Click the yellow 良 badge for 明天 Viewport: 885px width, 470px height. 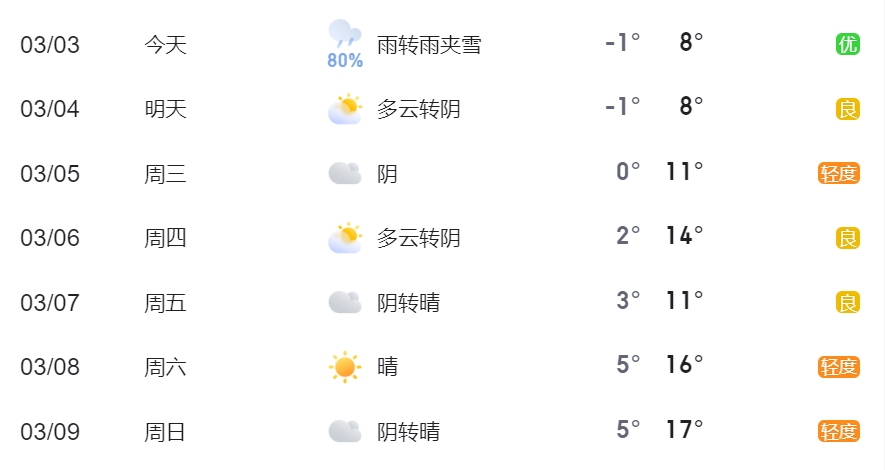(x=848, y=109)
